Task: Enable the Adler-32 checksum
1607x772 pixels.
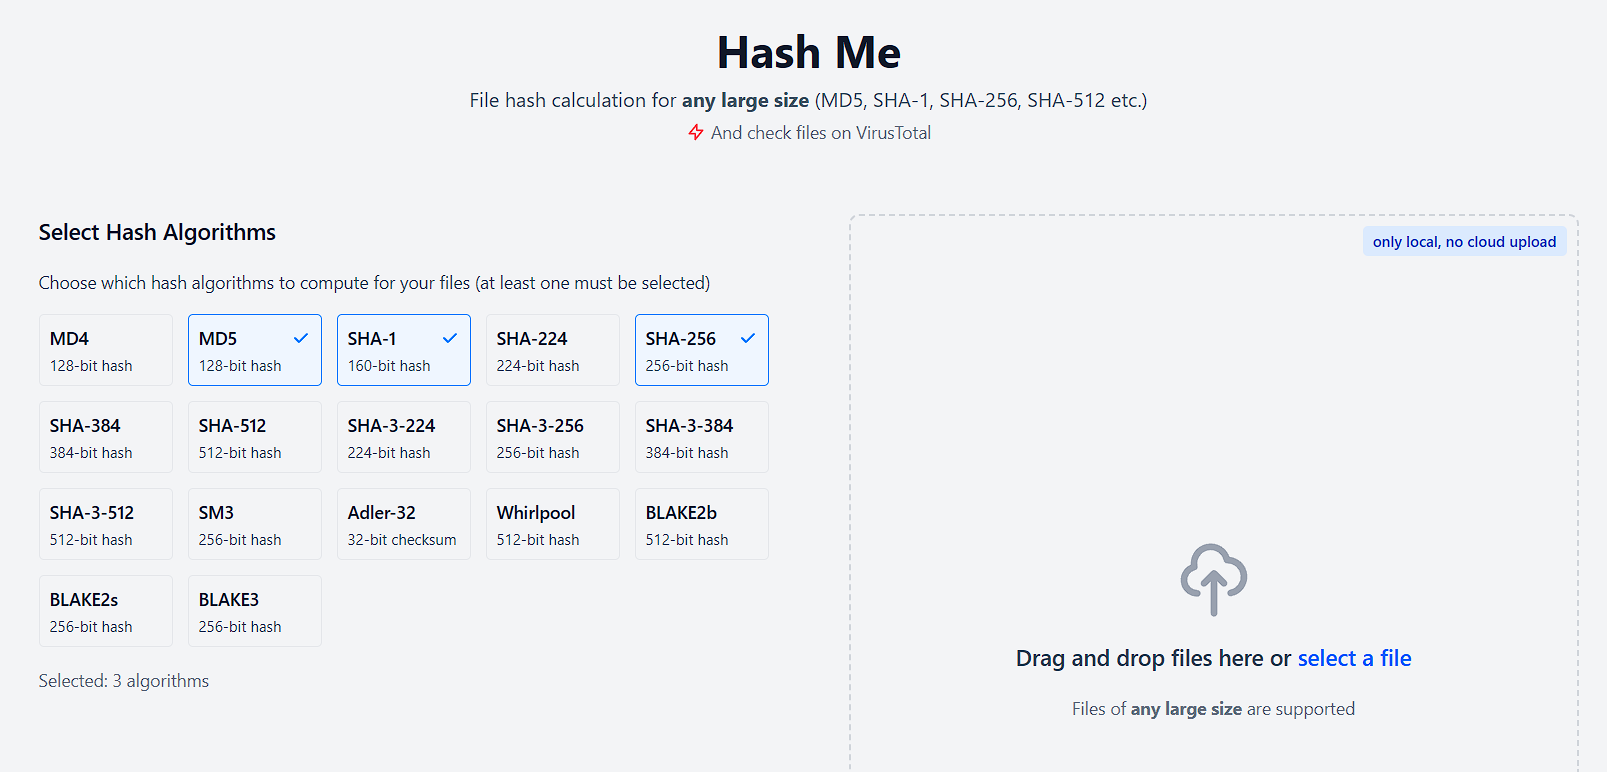Action: (x=403, y=523)
